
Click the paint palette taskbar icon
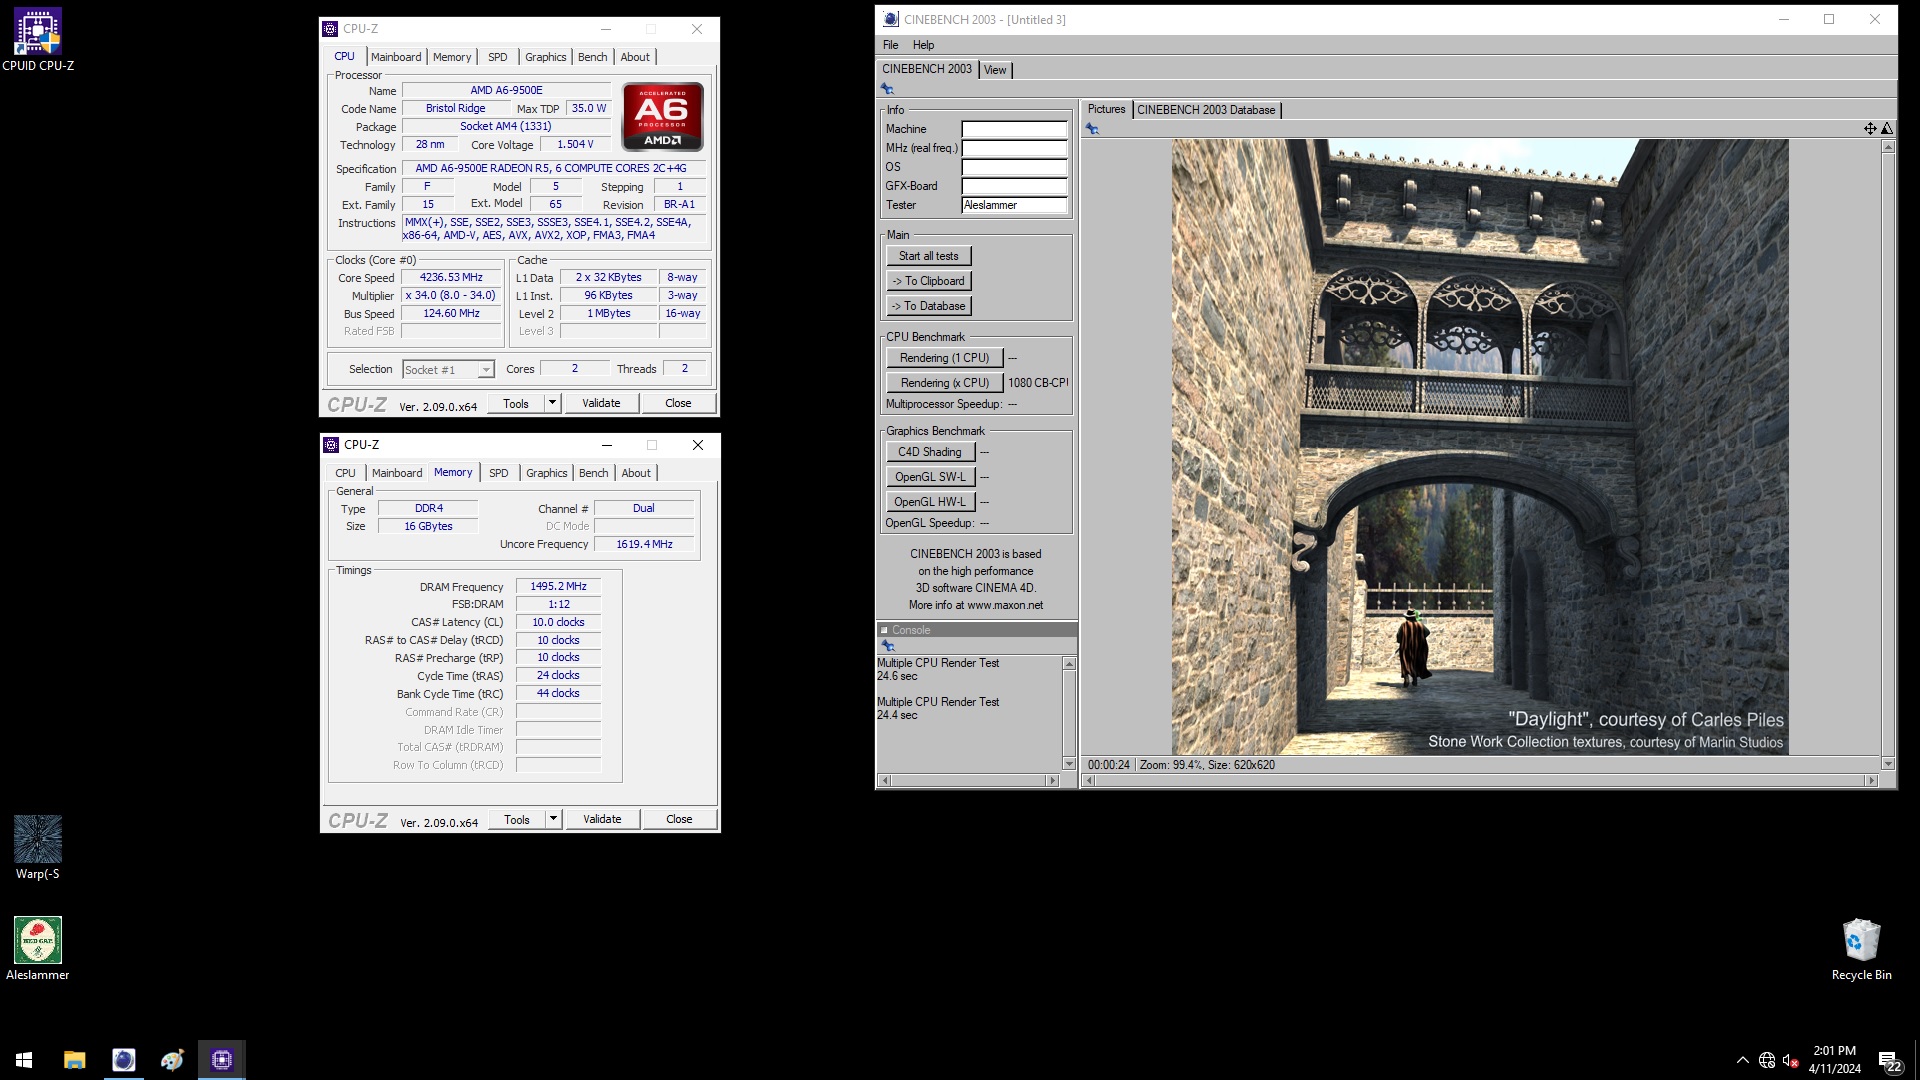(172, 1059)
